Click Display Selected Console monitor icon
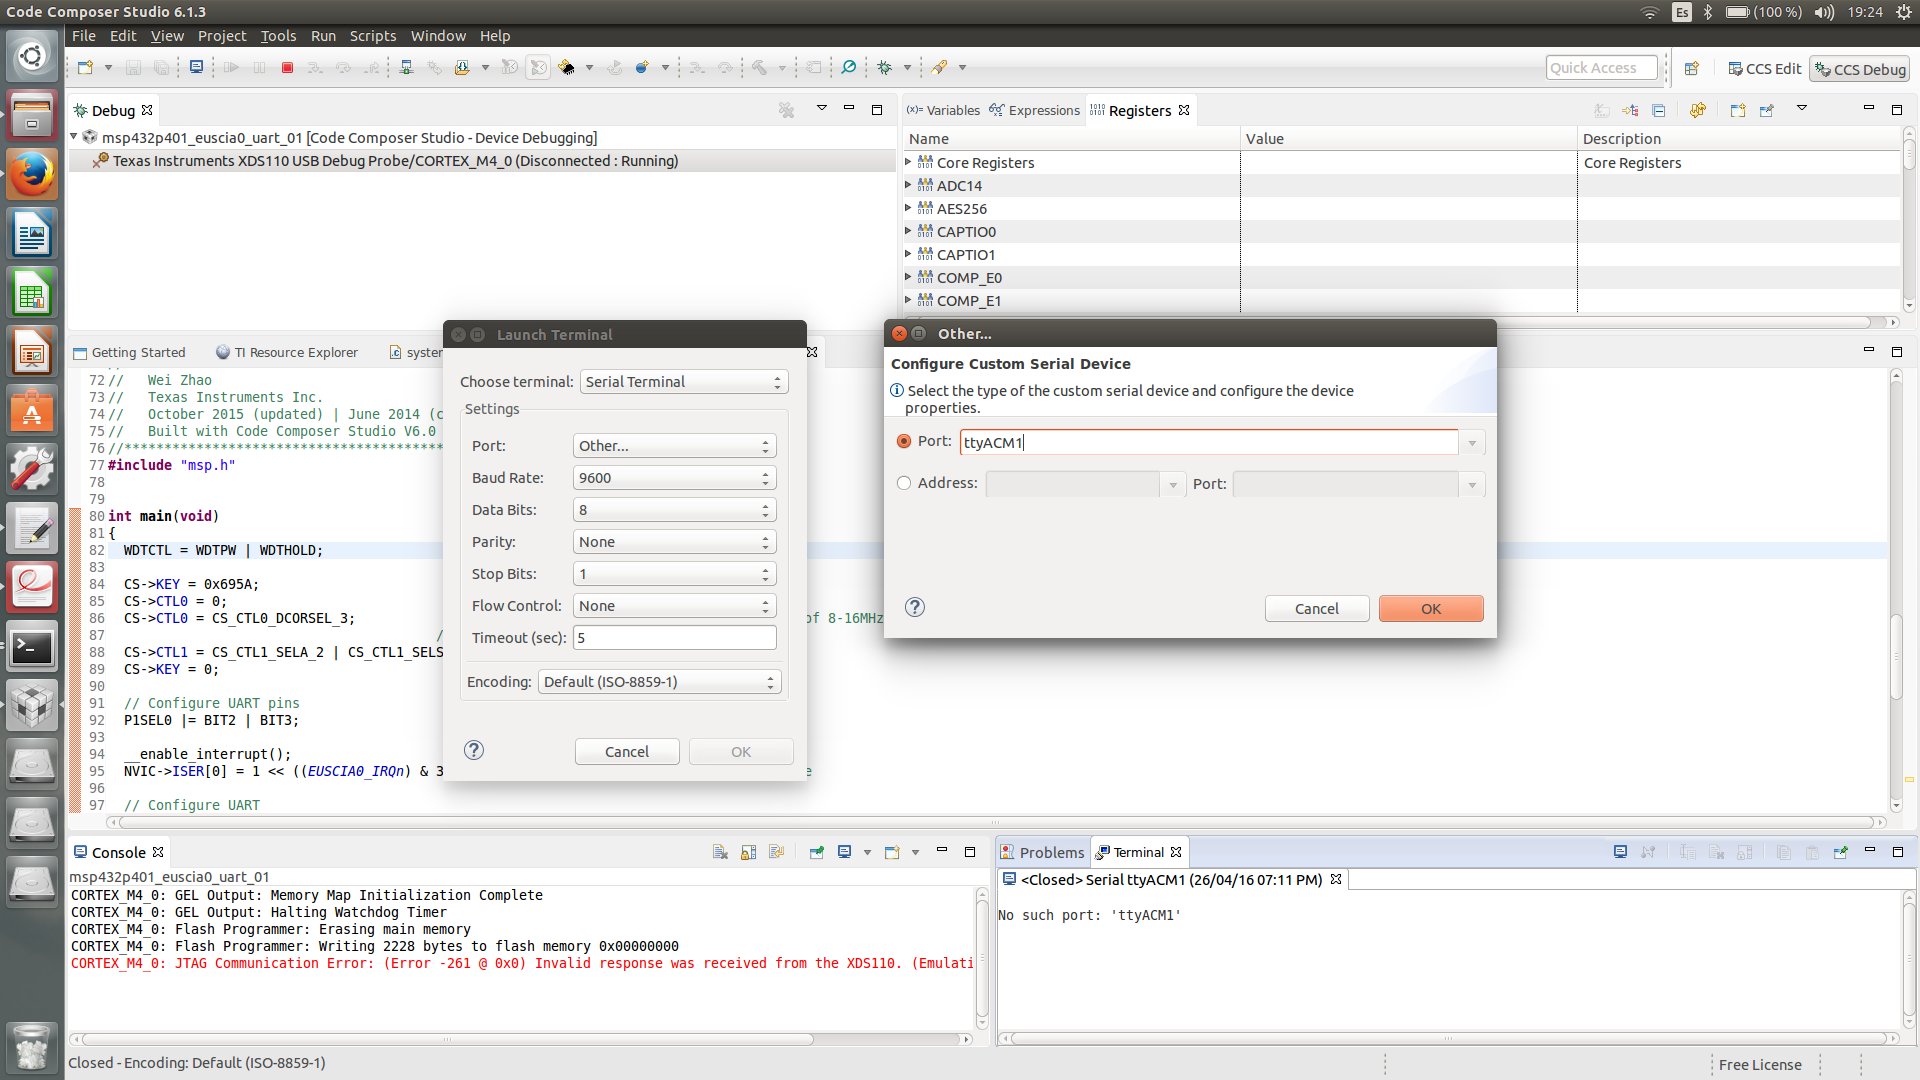This screenshot has height=1080, width=1920. click(x=845, y=852)
